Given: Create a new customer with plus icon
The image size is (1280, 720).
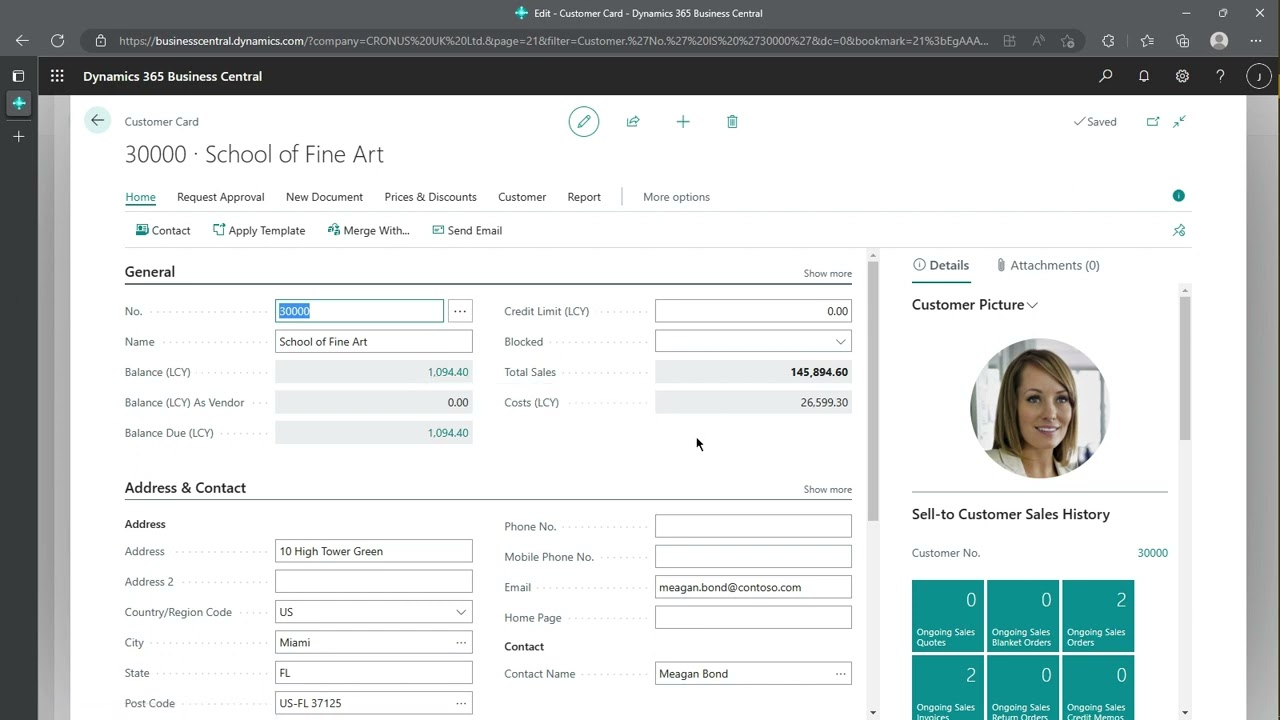Looking at the screenshot, I should coord(683,122).
